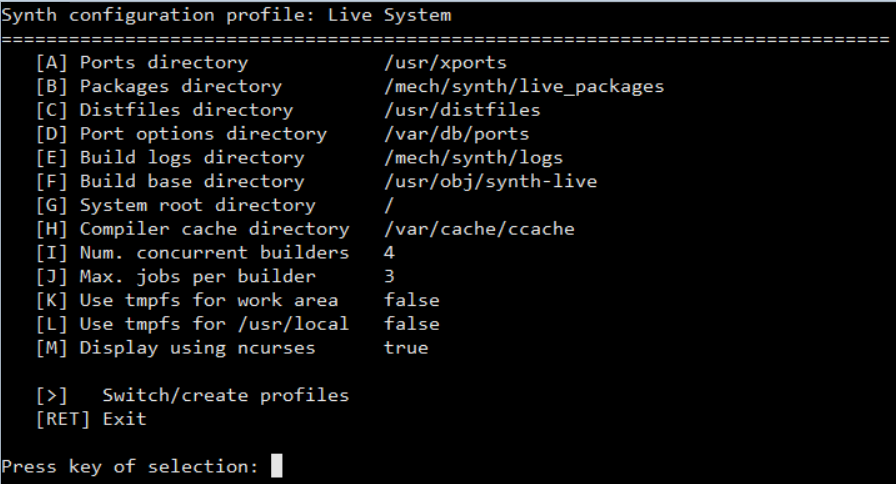
Task: Choose the [H] Compiler cache directory option
Action: (x=191, y=230)
